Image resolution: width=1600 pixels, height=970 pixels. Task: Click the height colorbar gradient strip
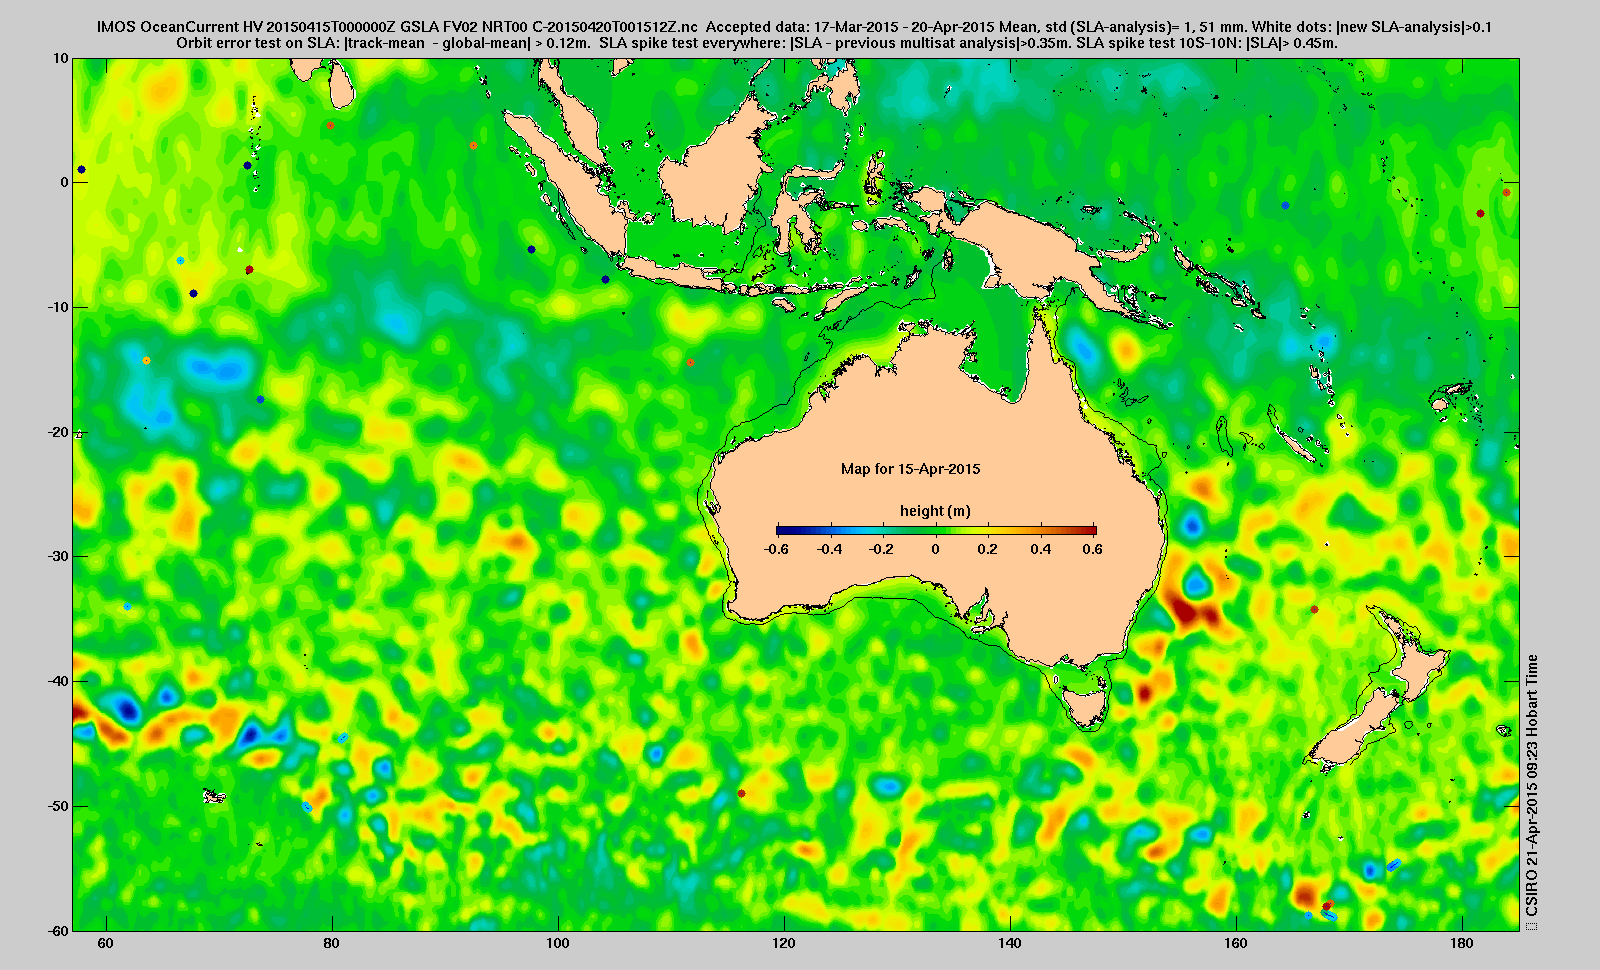(x=936, y=530)
